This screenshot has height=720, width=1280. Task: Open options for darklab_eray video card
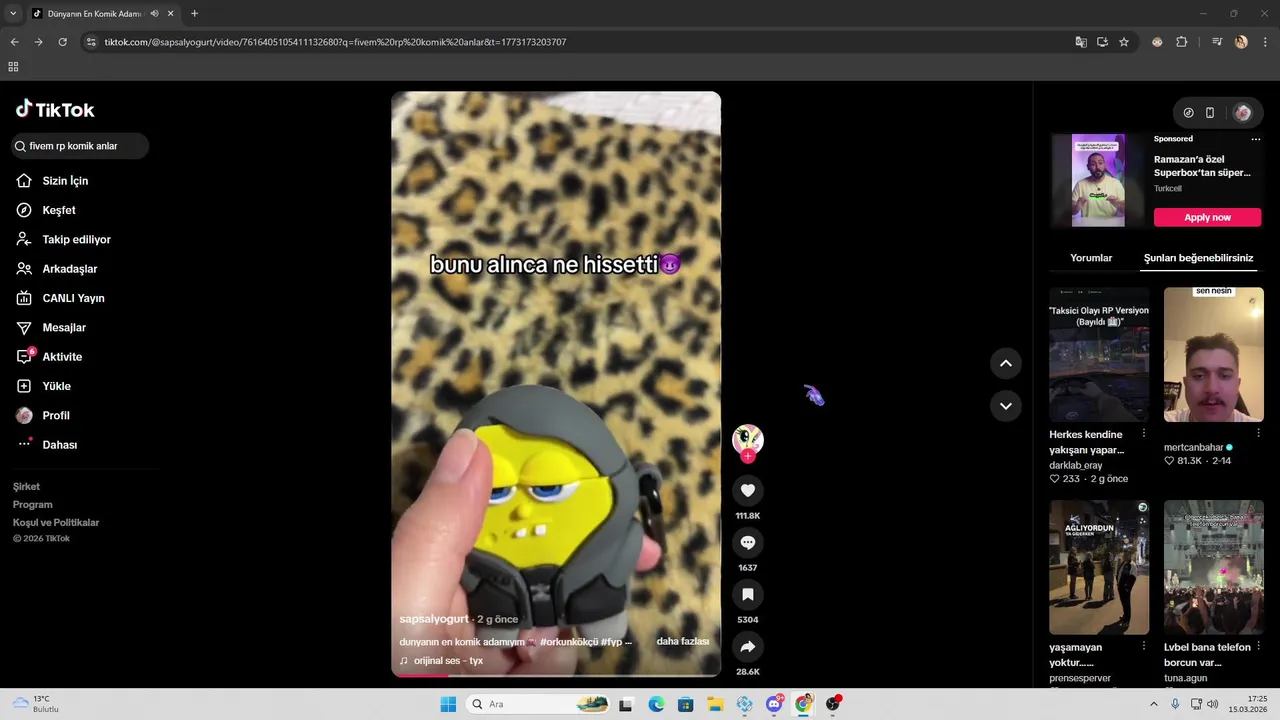1144,434
